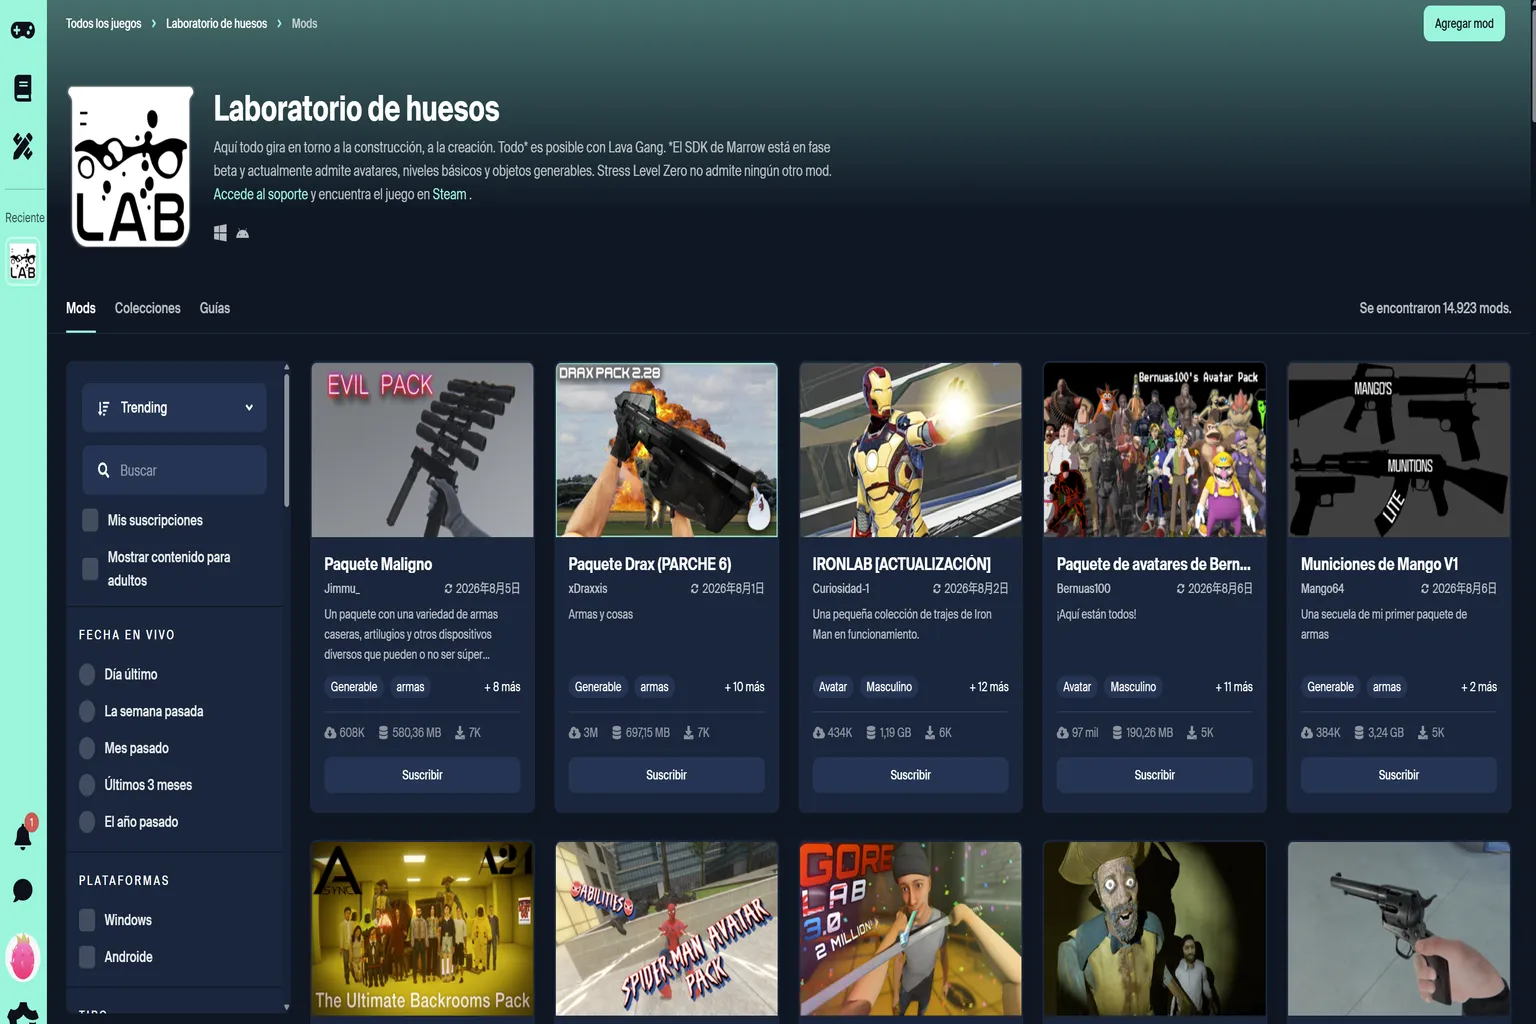The height and width of the screenshot is (1024, 1536).
Task: Open the recent Bonelab game icon
Action: coord(23,263)
